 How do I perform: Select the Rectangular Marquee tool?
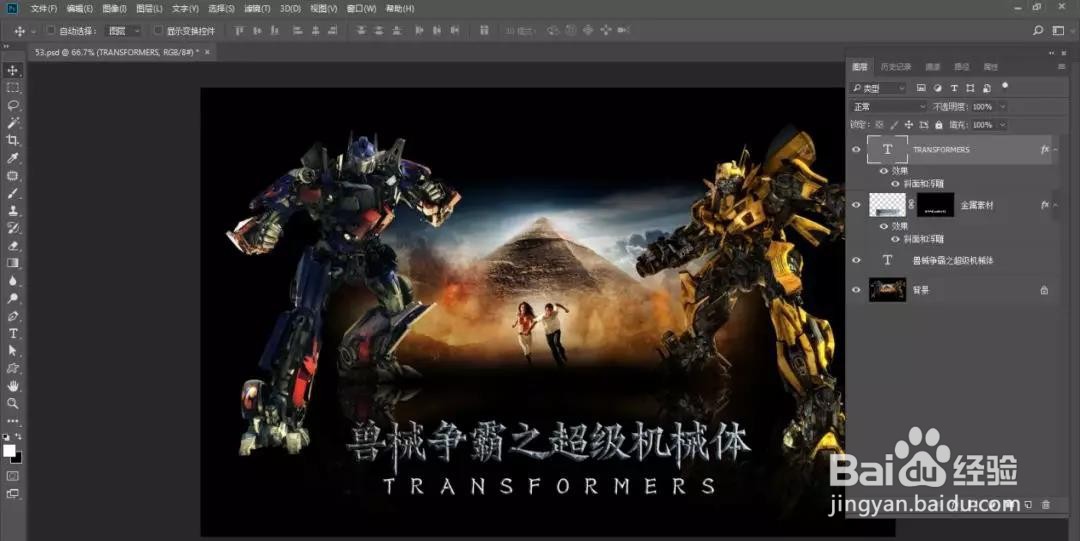click(x=12, y=88)
